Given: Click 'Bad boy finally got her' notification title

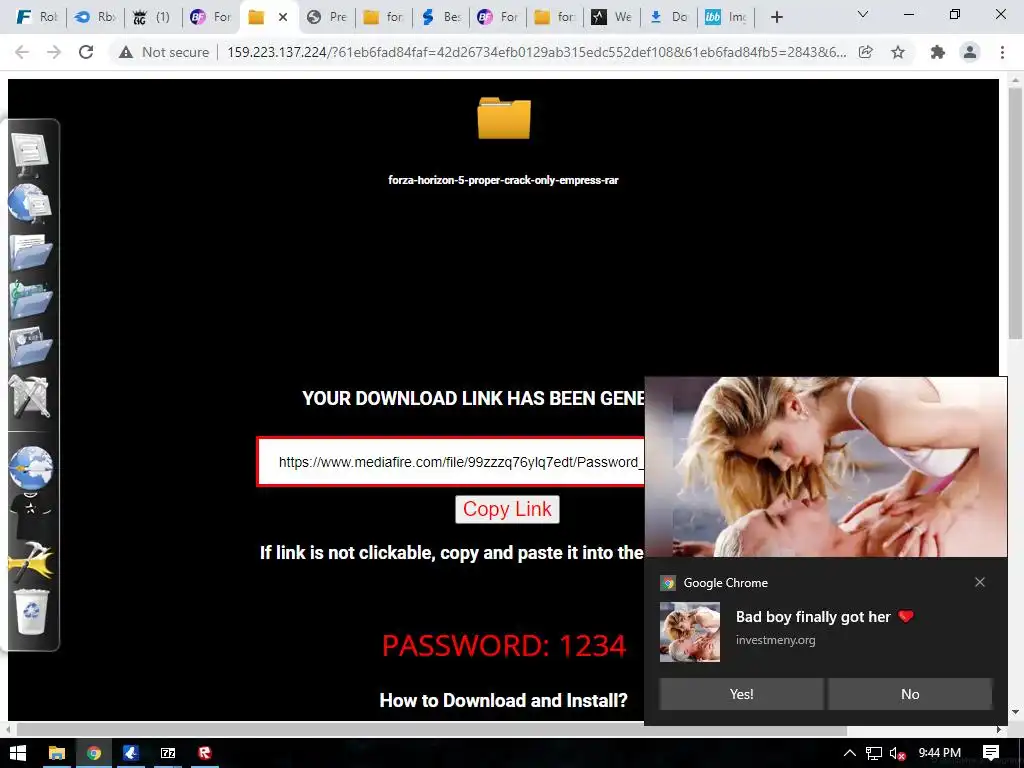Looking at the screenshot, I should coord(813,616).
